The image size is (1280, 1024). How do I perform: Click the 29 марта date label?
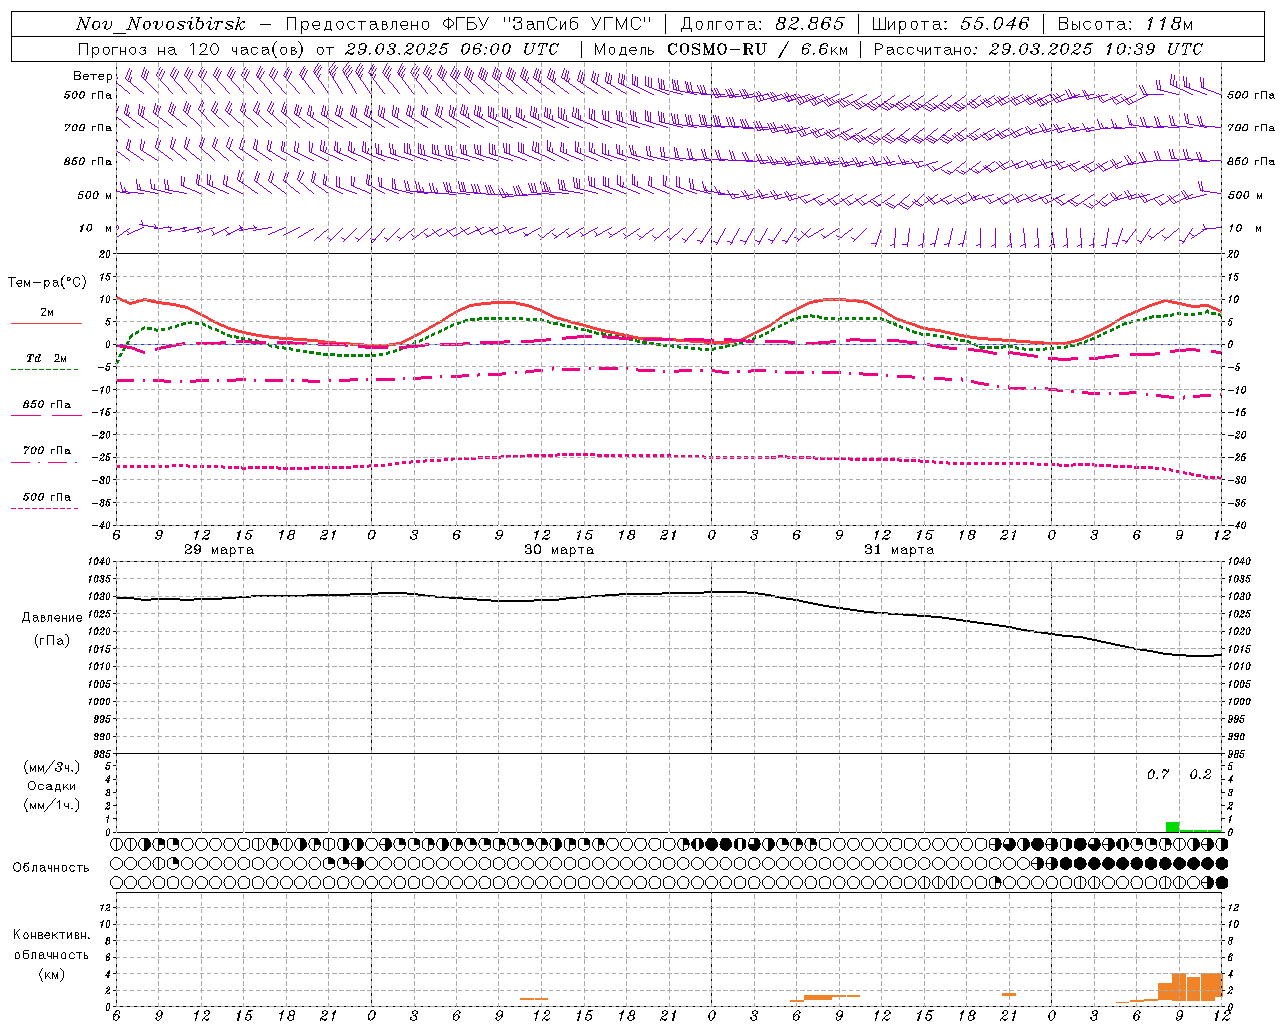coord(219,550)
